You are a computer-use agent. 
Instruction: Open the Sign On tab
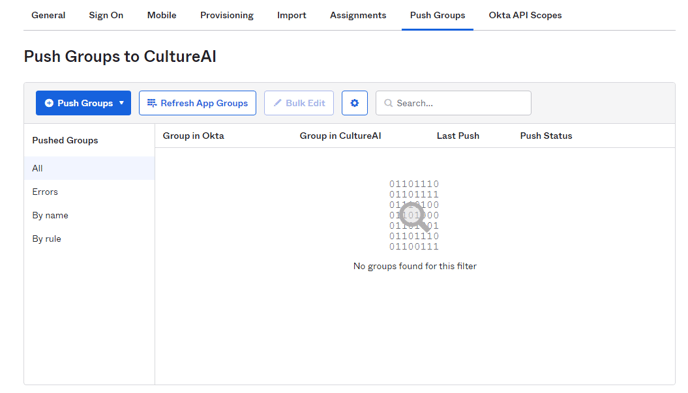pos(106,15)
